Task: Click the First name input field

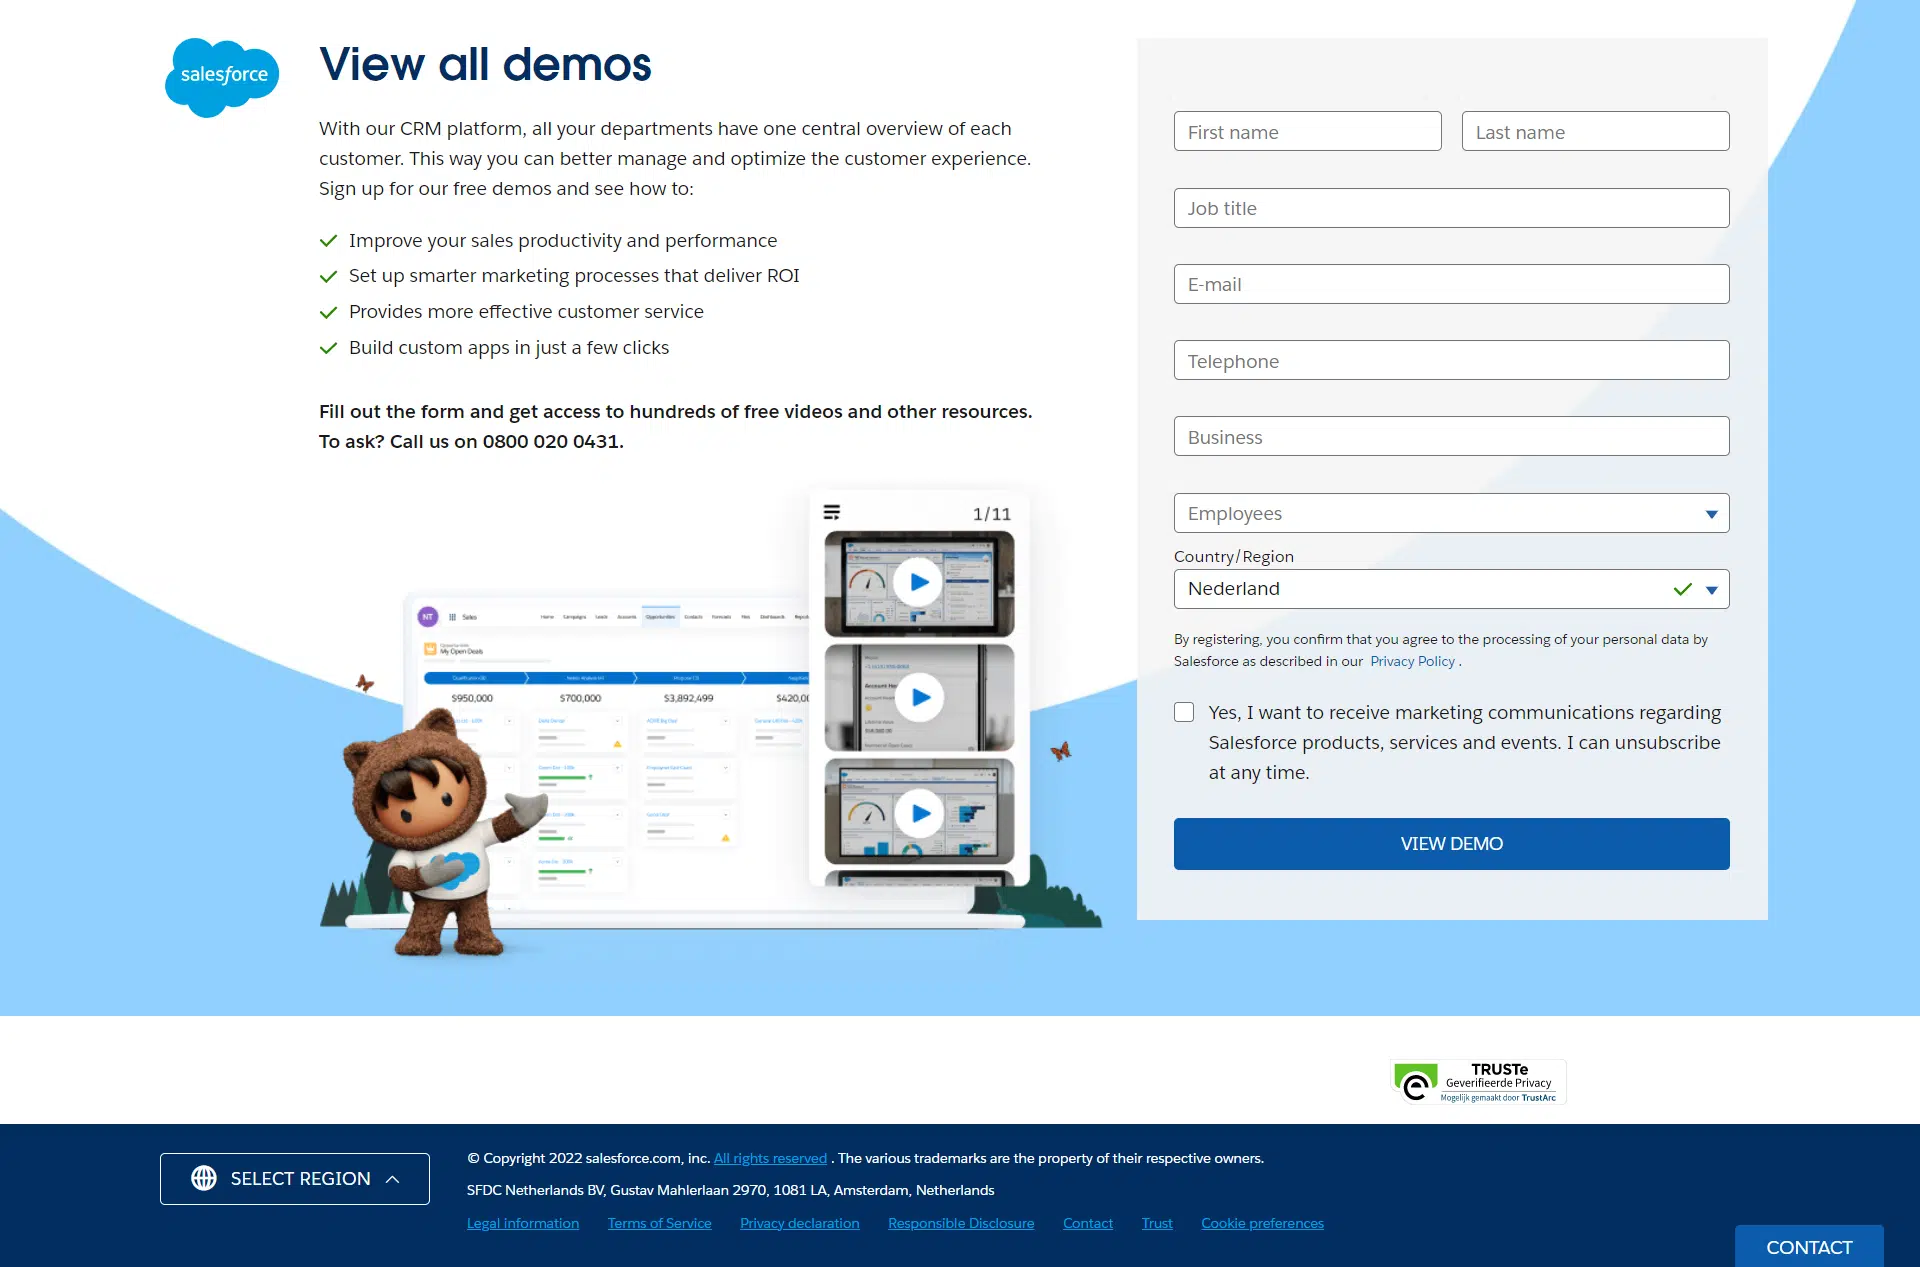Action: click(1307, 131)
